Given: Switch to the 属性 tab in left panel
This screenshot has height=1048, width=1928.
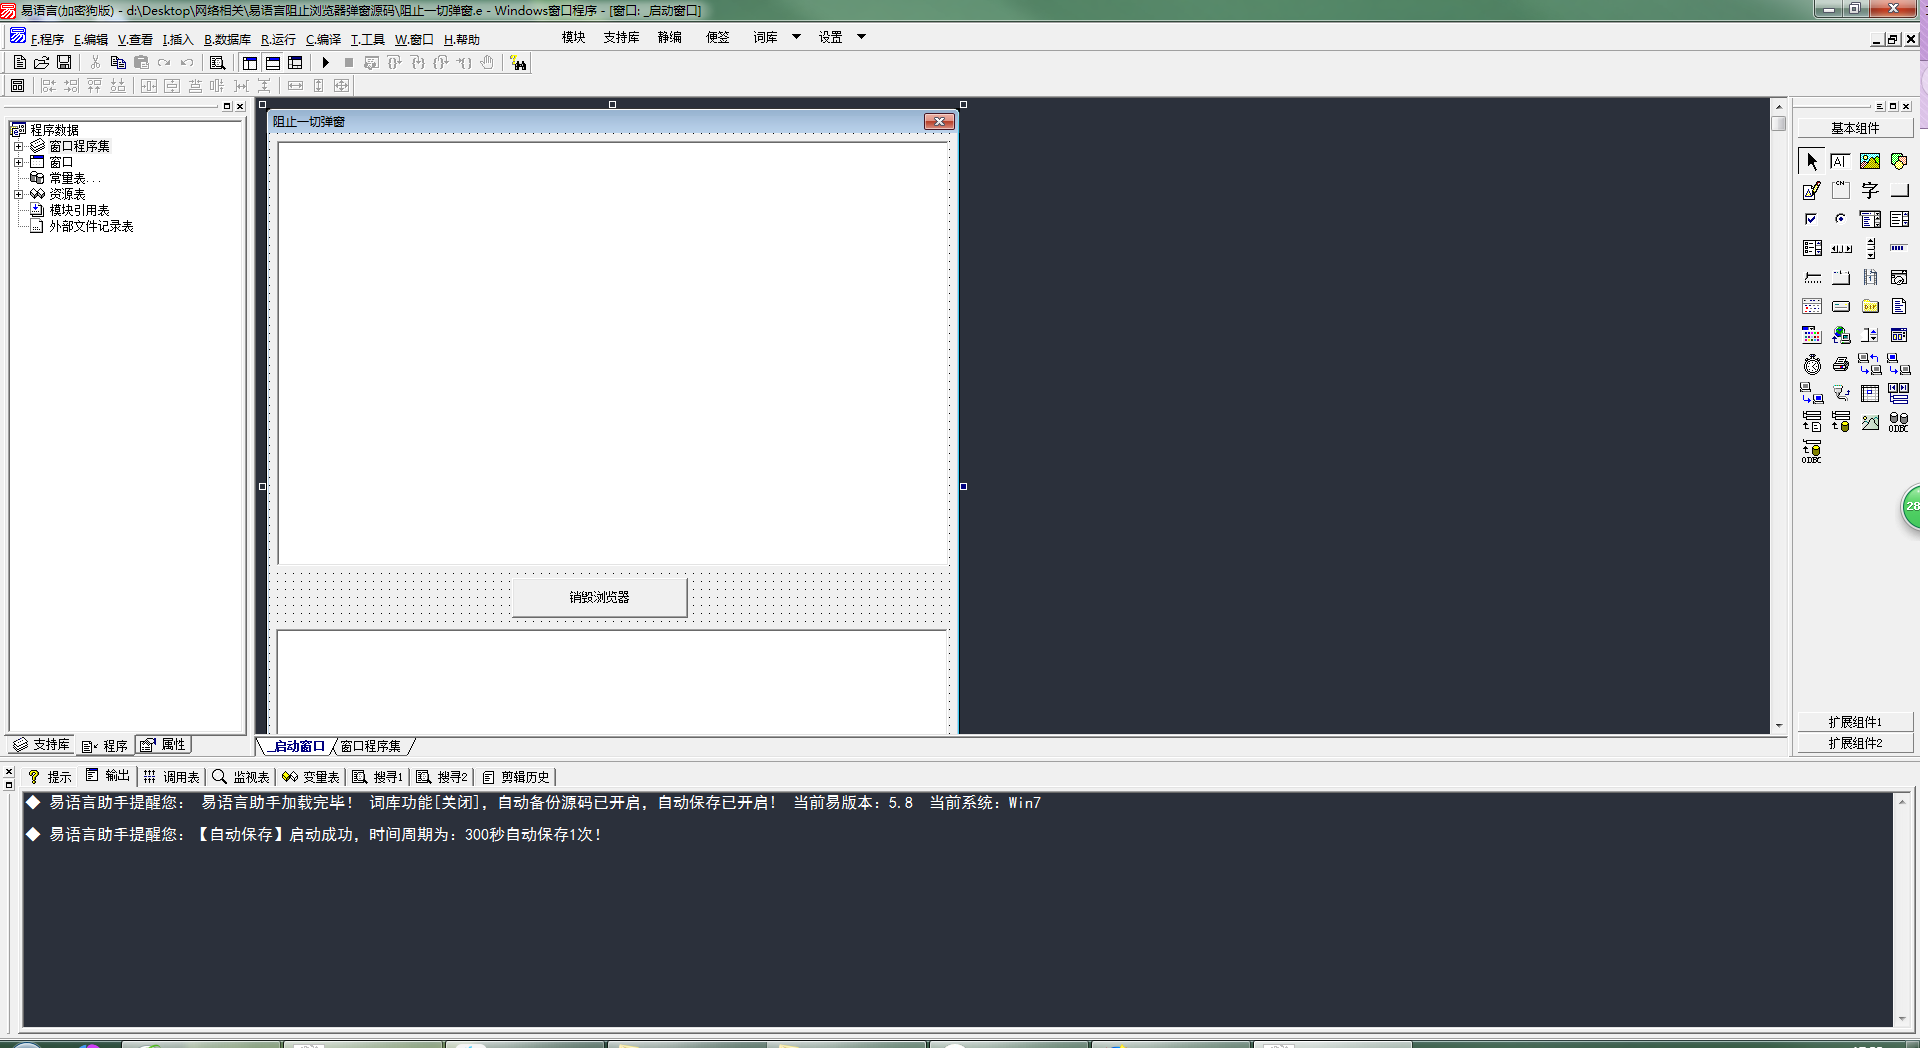Looking at the screenshot, I should [163, 745].
